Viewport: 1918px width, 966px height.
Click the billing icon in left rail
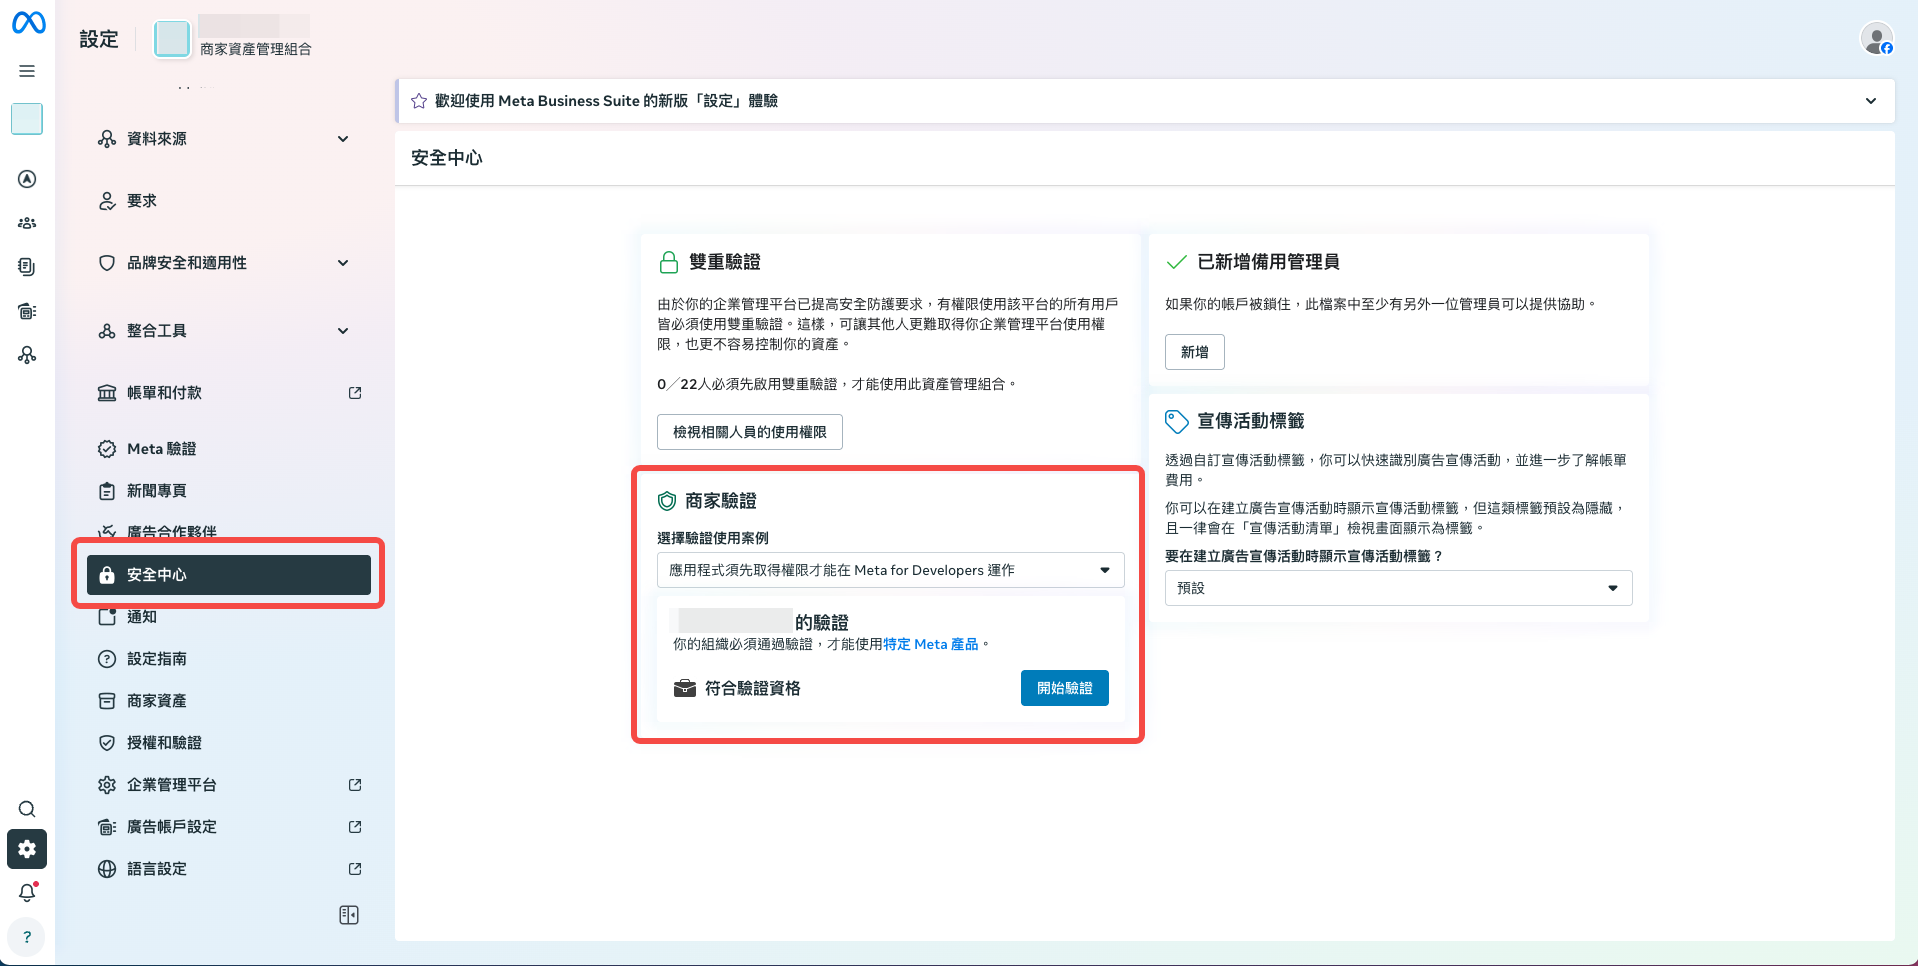(x=27, y=311)
